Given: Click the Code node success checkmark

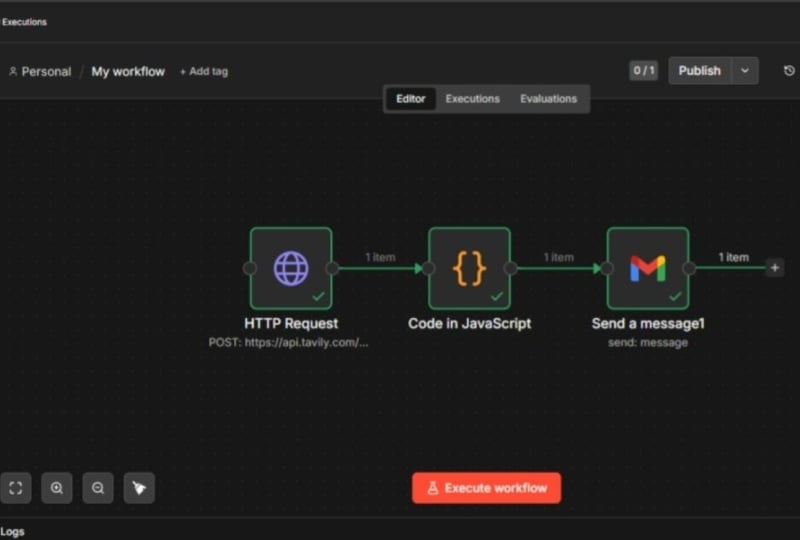Looking at the screenshot, I should (x=497, y=296).
